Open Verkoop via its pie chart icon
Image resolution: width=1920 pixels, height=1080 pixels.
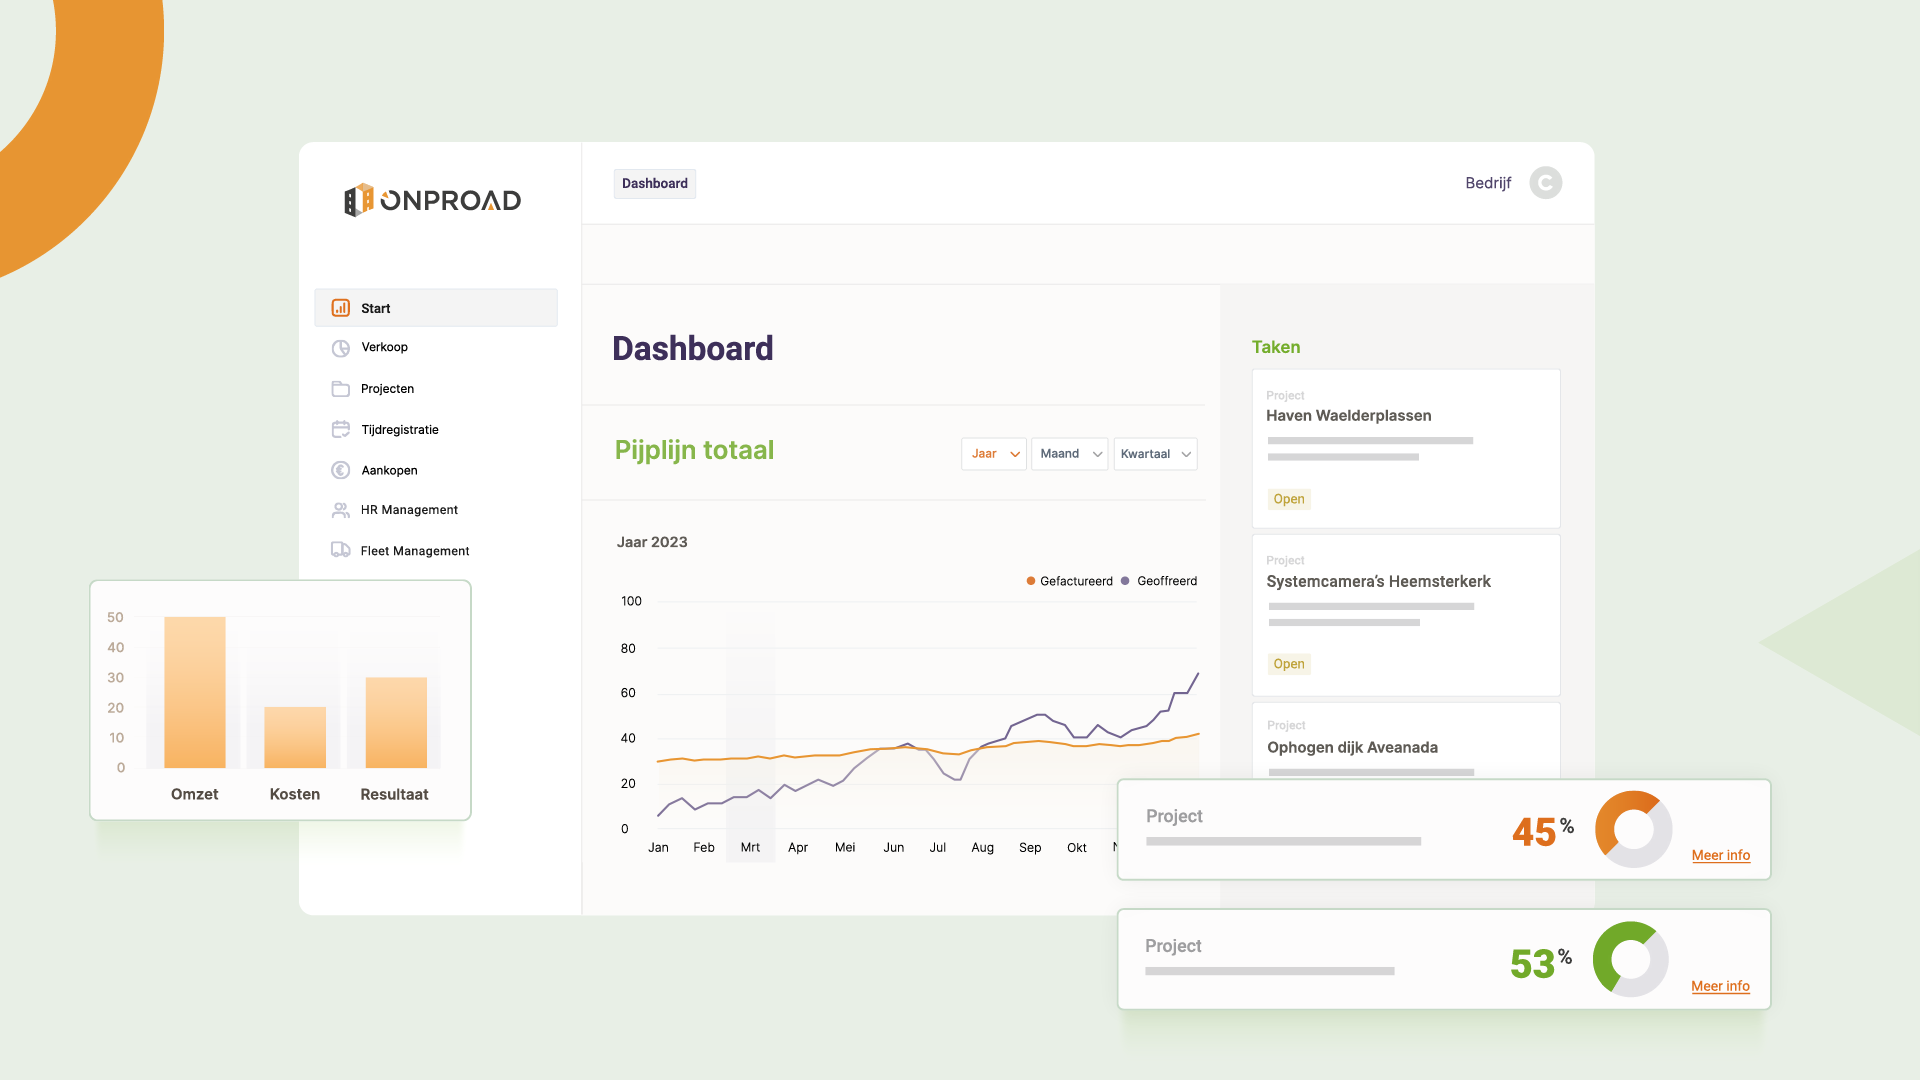tap(341, 348)
